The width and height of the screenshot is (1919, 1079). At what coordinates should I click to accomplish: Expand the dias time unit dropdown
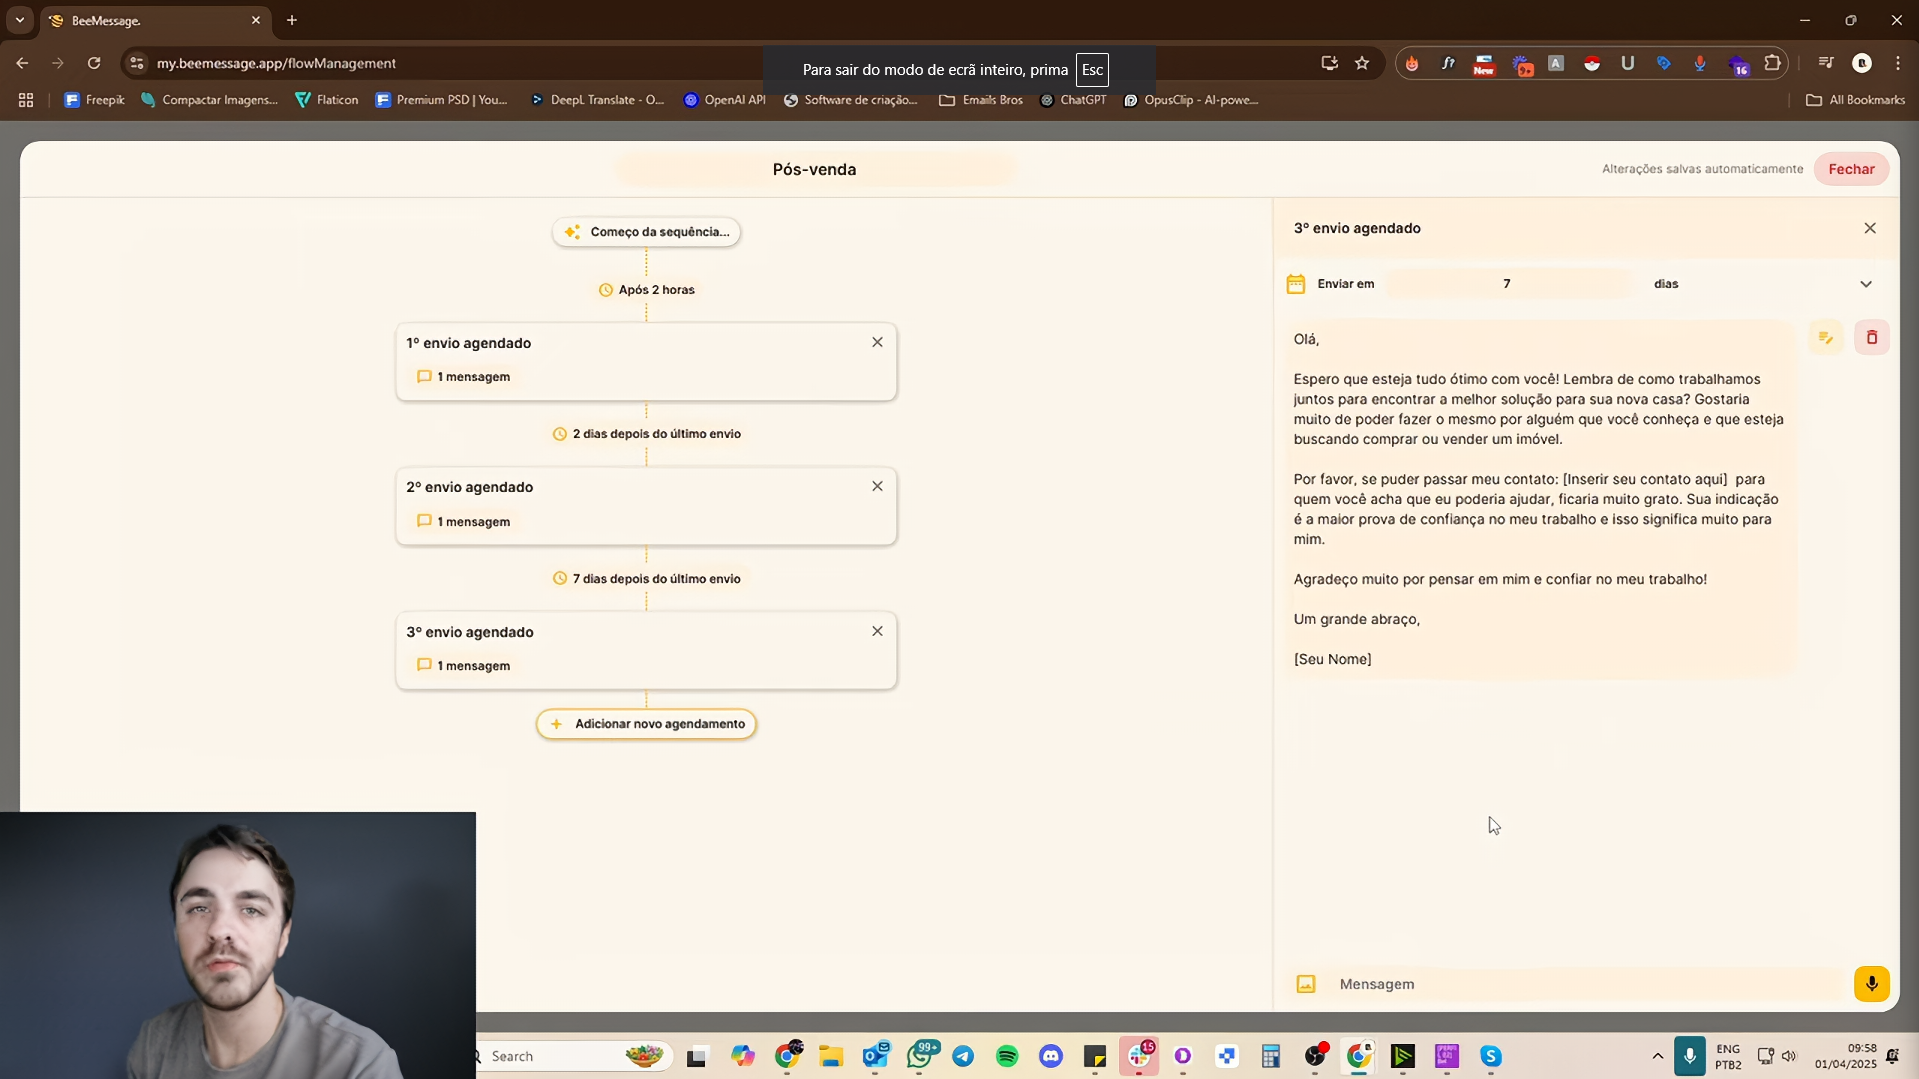(1866, 284)
